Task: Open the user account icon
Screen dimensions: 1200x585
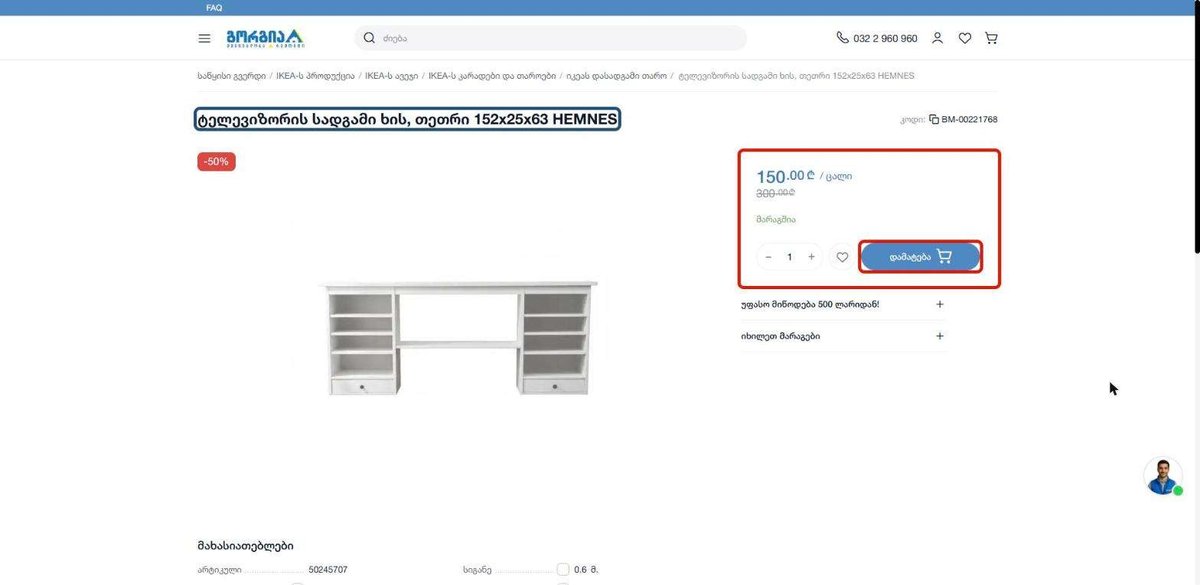Action: [x=937, y=38]
